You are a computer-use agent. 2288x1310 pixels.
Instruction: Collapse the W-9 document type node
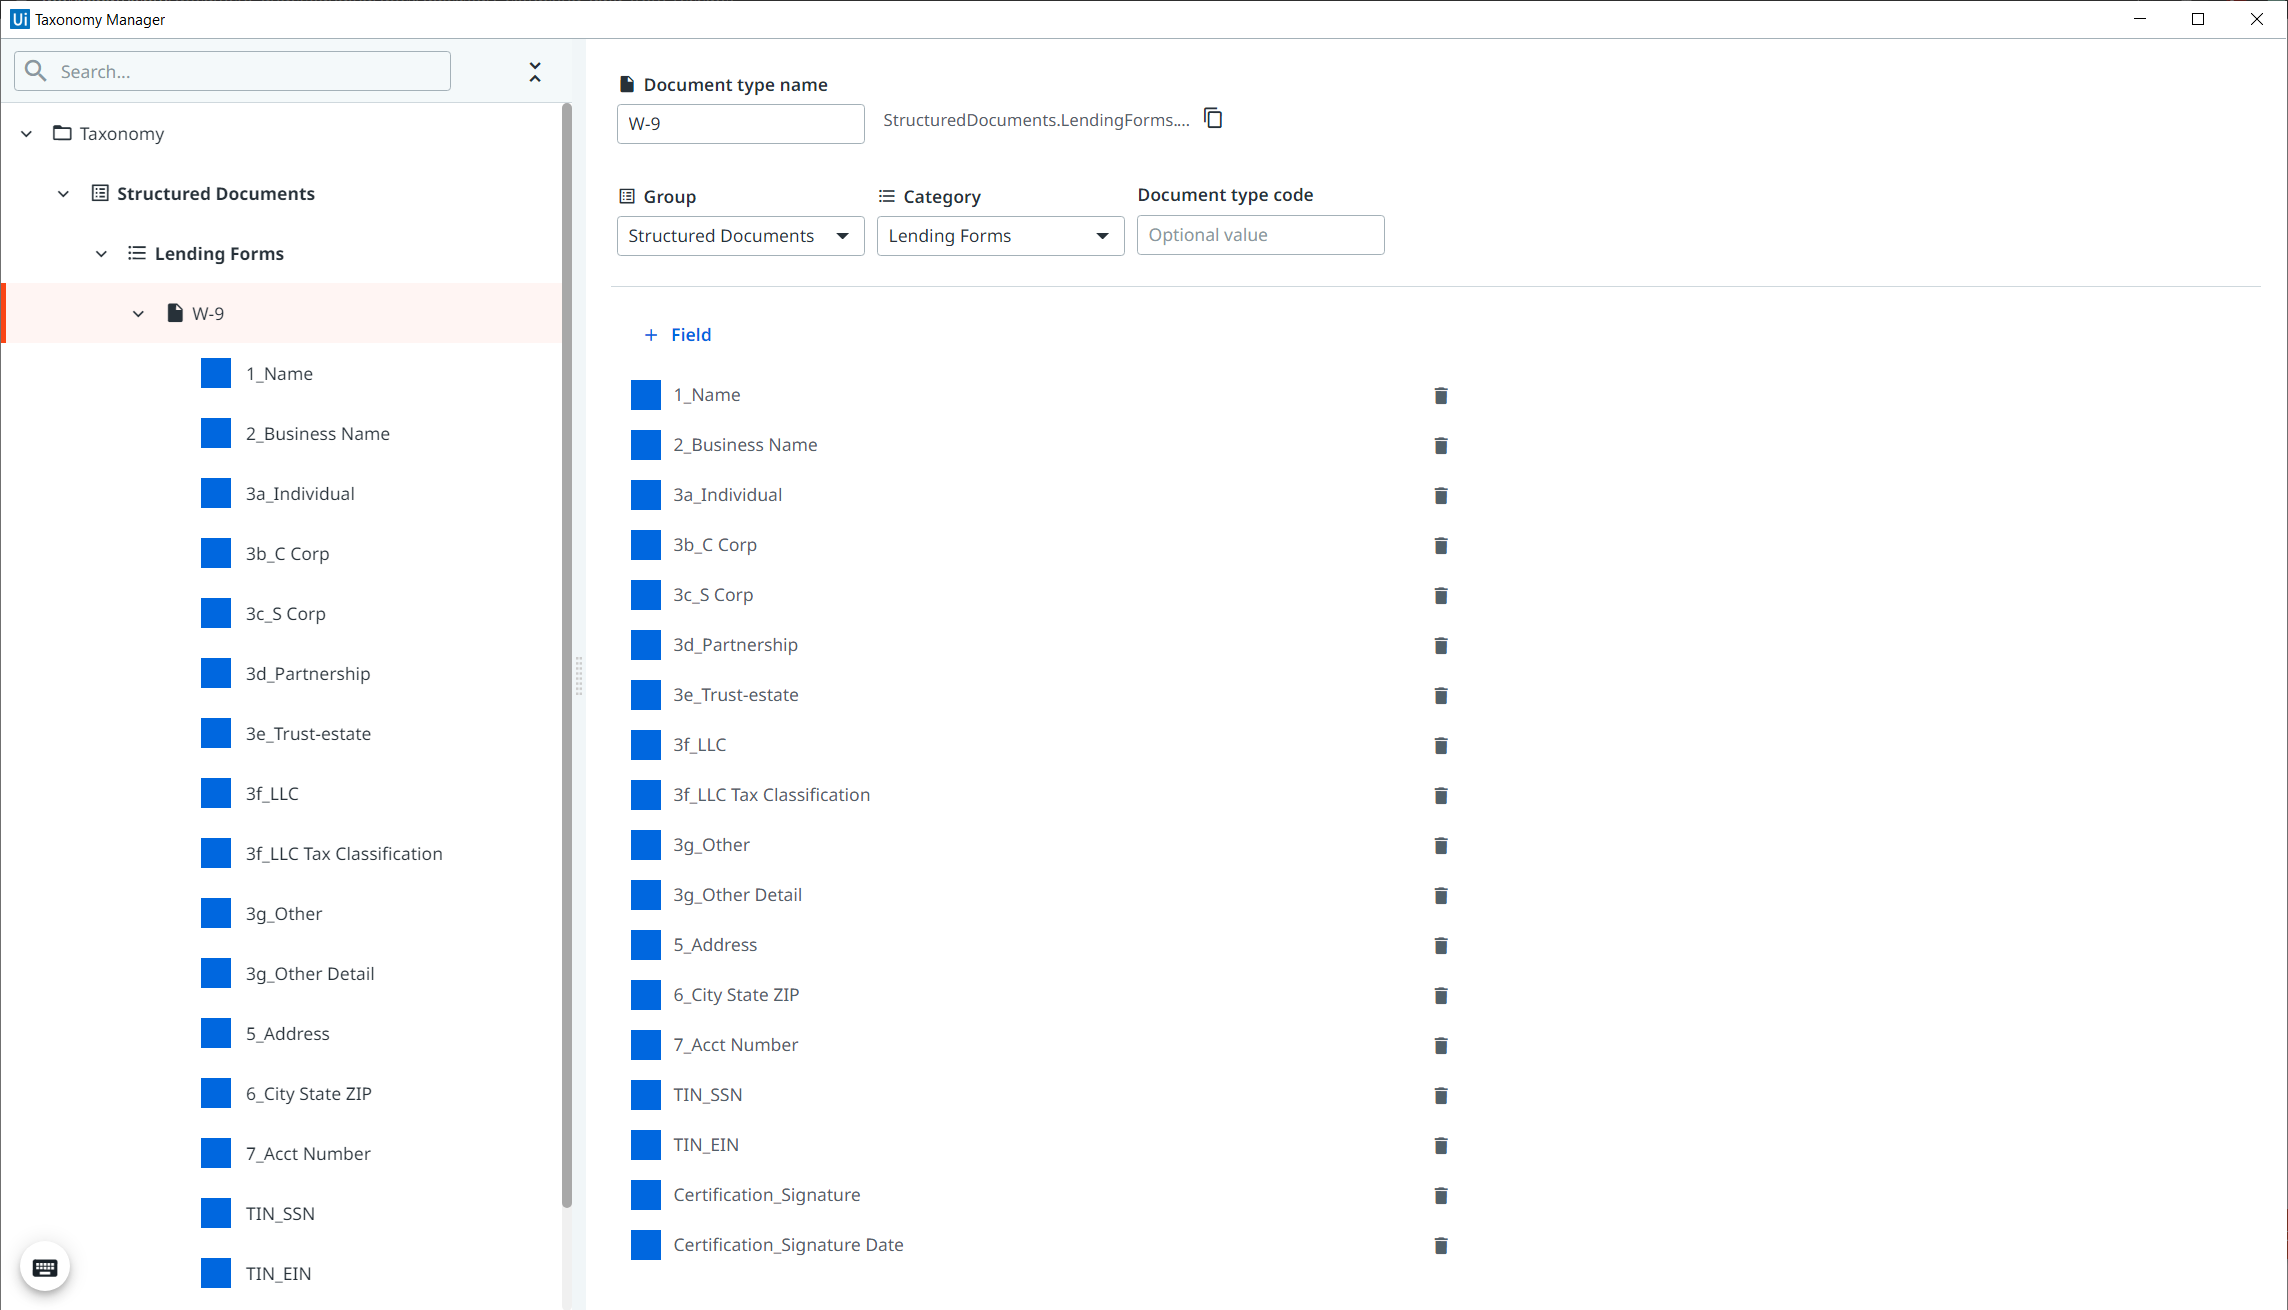pos(139,314)
